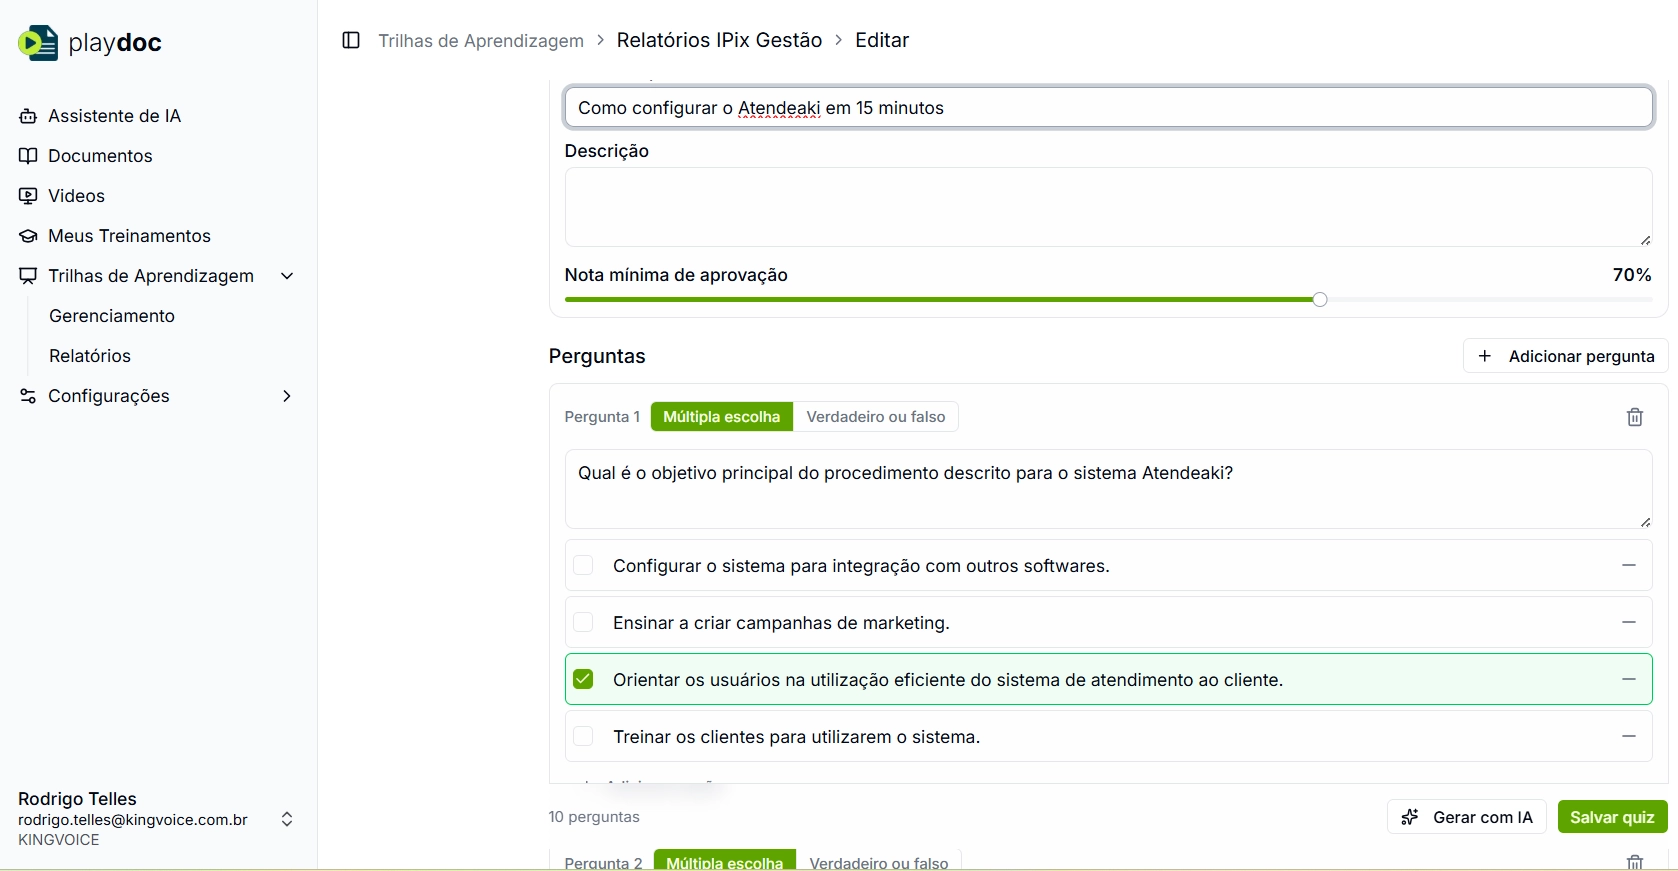The height and width of the screenshot is (871, 1678).
Task: Open the Rodrigo Telles account switcher
Action: pos(287,819)
